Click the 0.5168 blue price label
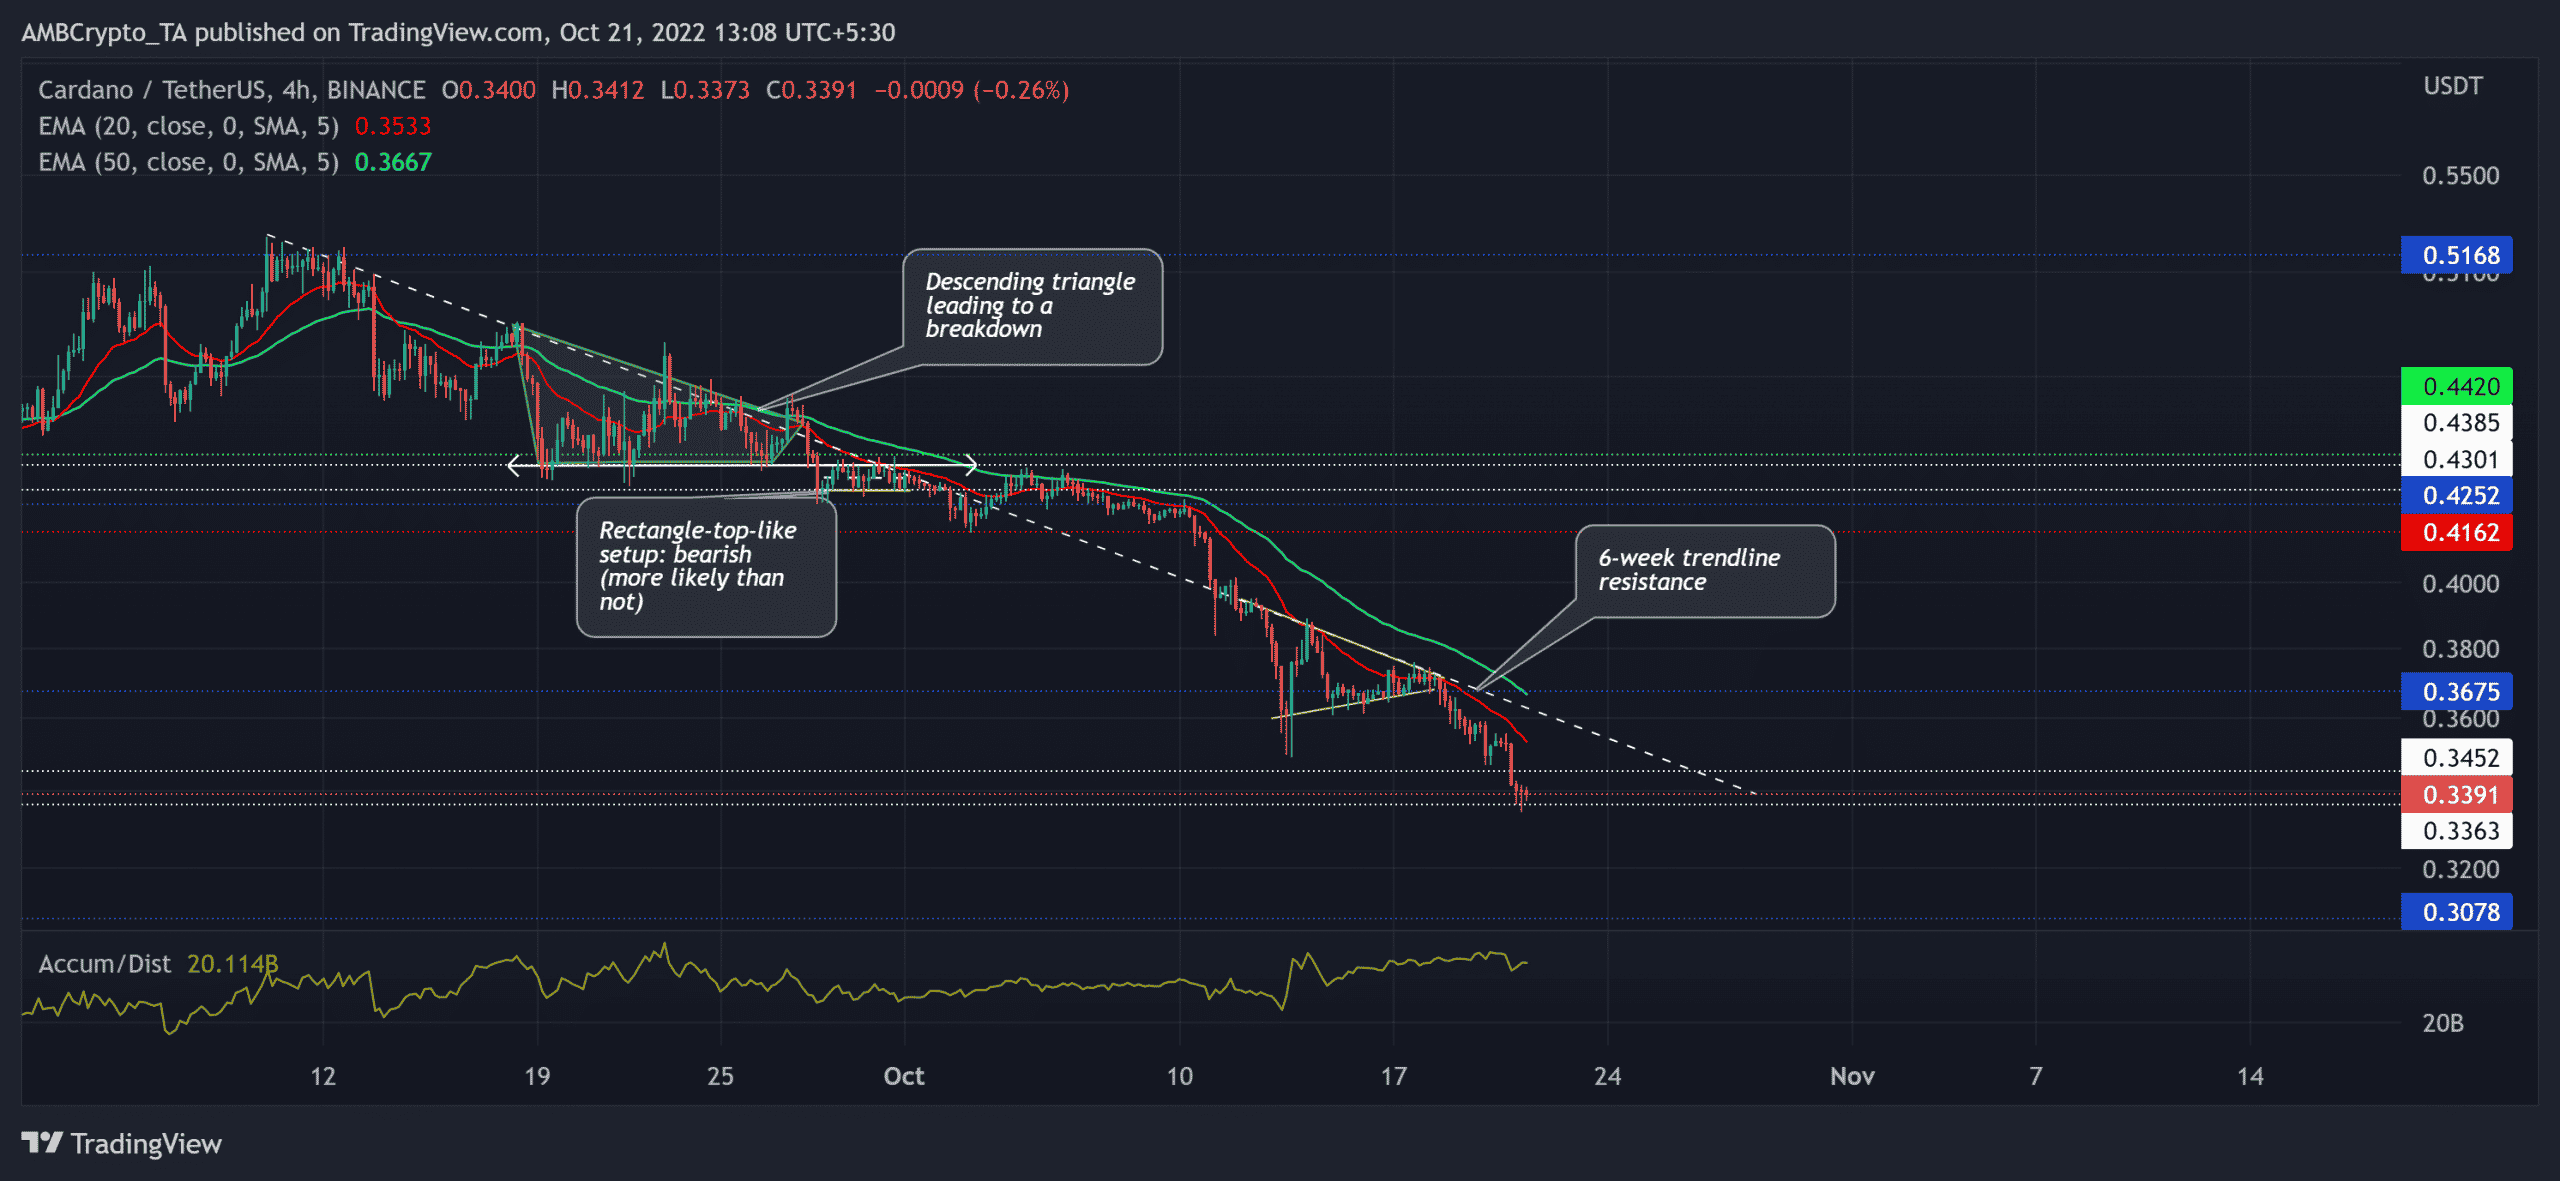Image resolution: width=2560 pixels, height=1181 pixels. pyautogui.click(x=2457, y=256)
